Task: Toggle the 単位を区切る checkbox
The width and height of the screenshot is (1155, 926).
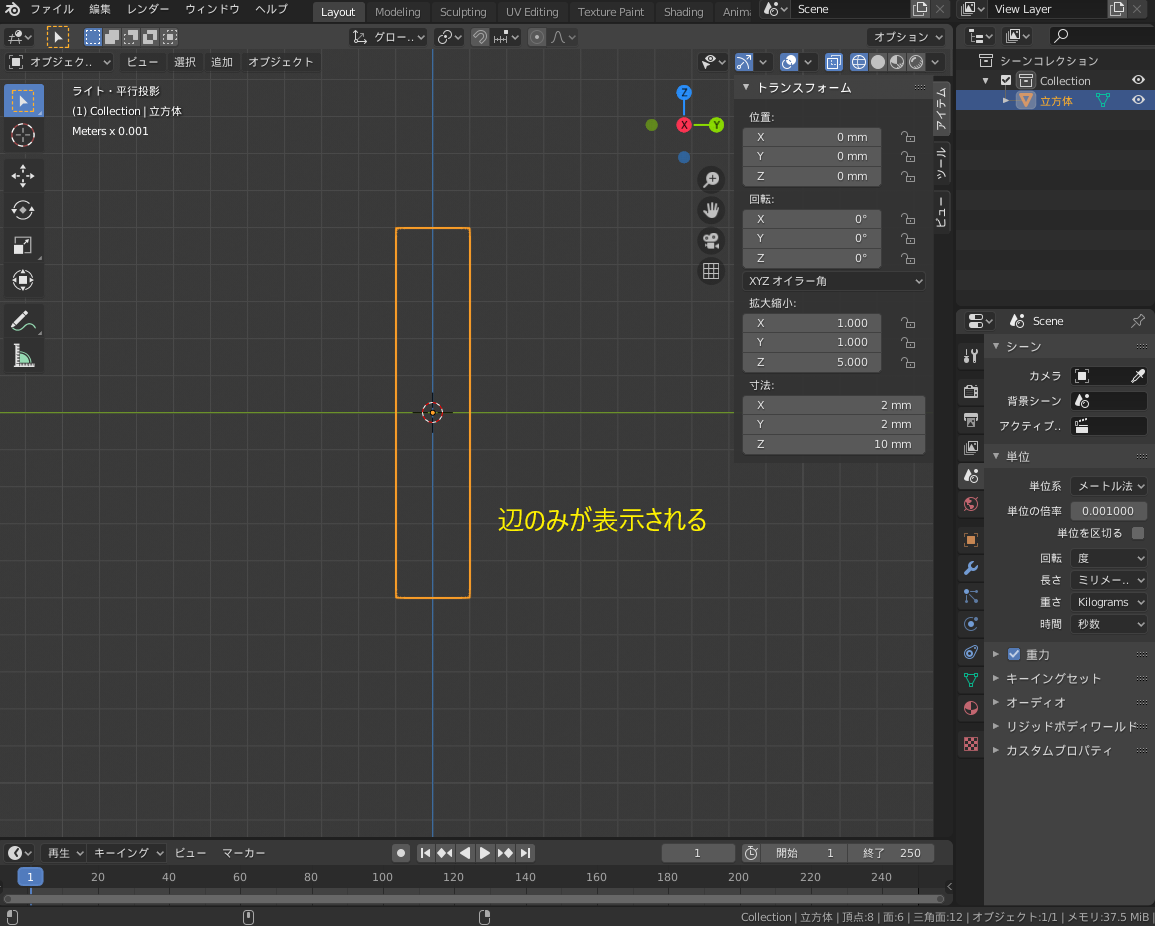Action: 1138,533
